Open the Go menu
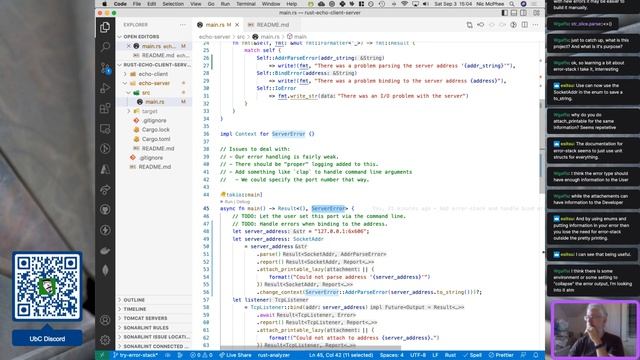 point(211,4)
